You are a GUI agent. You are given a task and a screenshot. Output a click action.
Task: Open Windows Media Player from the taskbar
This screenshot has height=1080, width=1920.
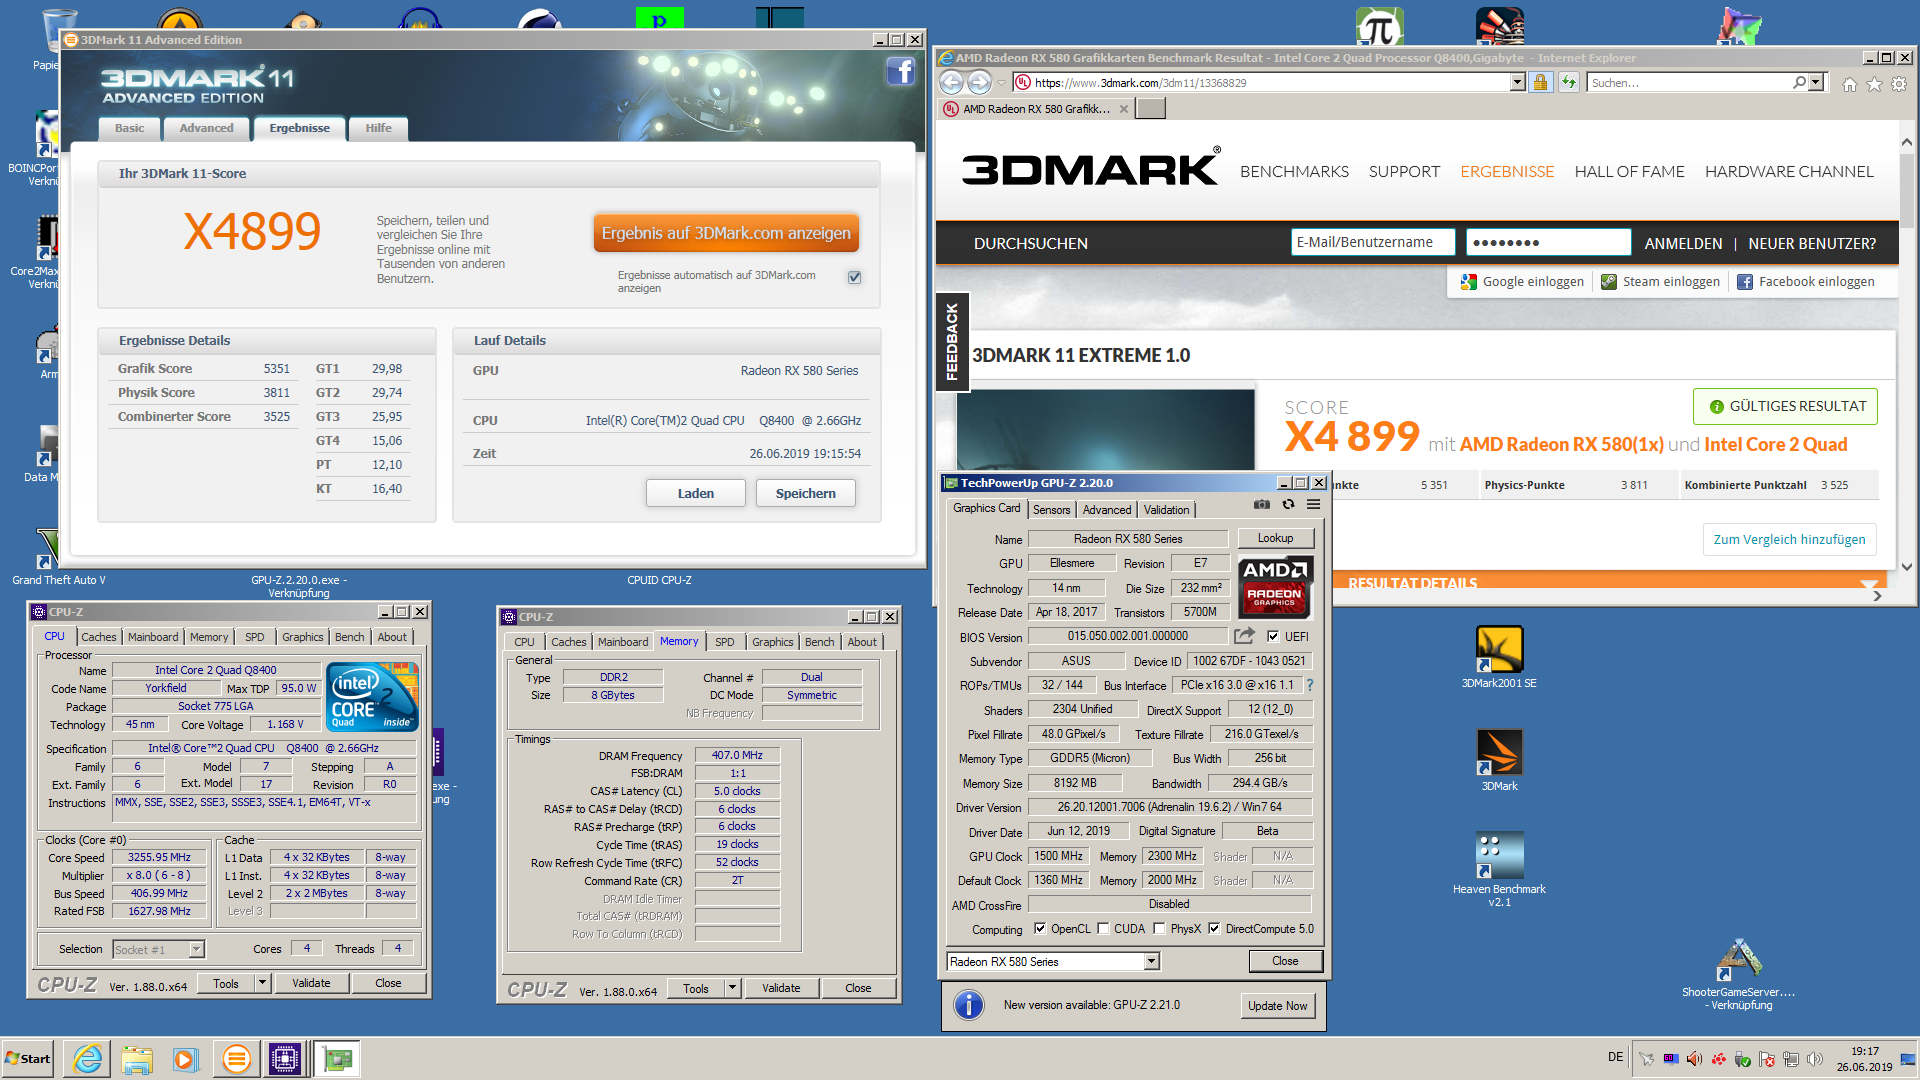coord(186,1059)
